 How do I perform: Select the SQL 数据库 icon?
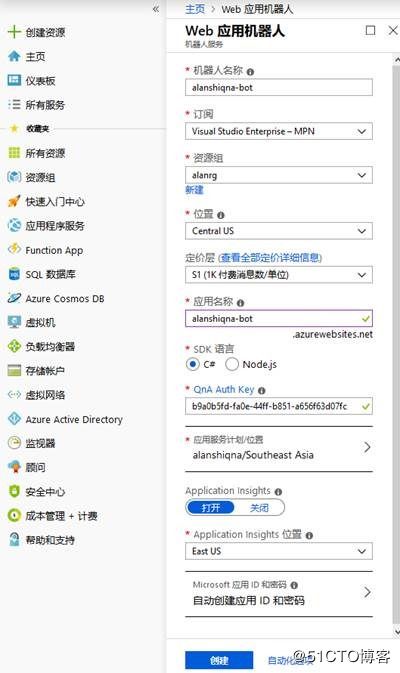click(14, 274)
